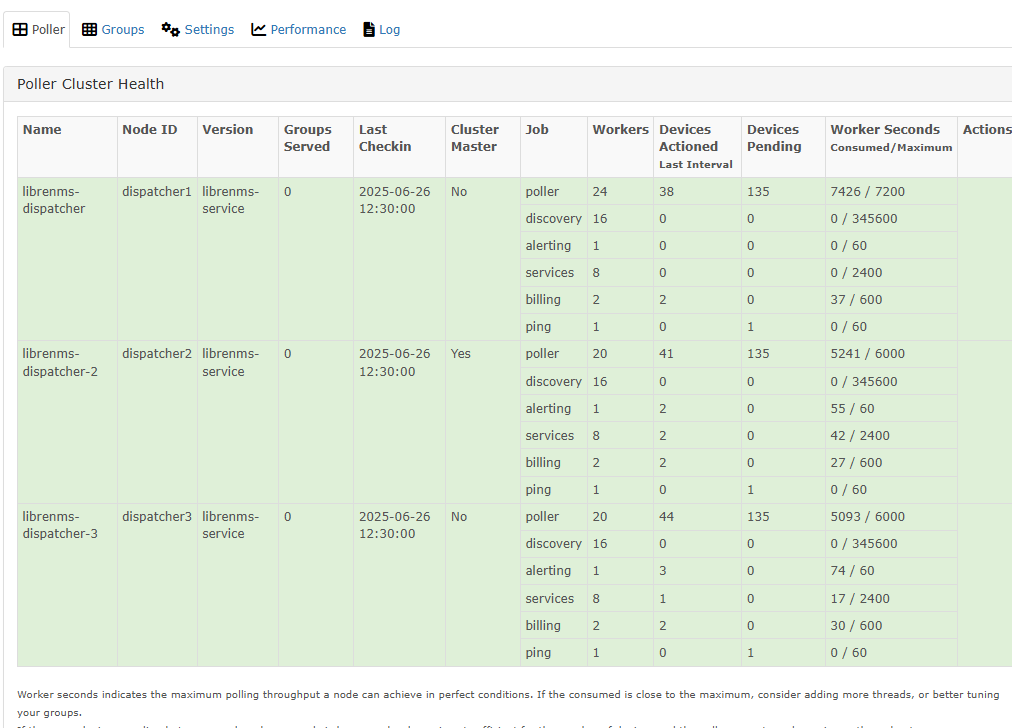The height and width of the screenshot is (728, 1012).
Task: Click the '17 / 2400' services worker seconds
Action: (x=860, y=598)
